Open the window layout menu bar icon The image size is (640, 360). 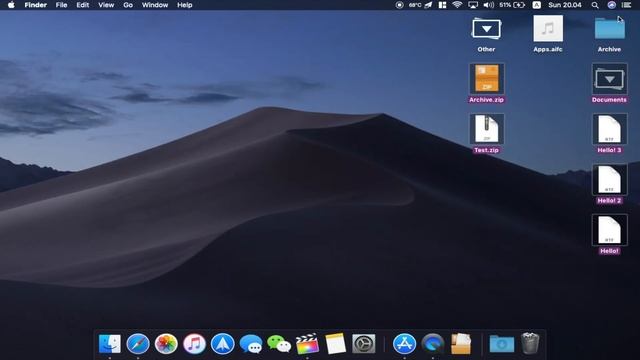442,5
